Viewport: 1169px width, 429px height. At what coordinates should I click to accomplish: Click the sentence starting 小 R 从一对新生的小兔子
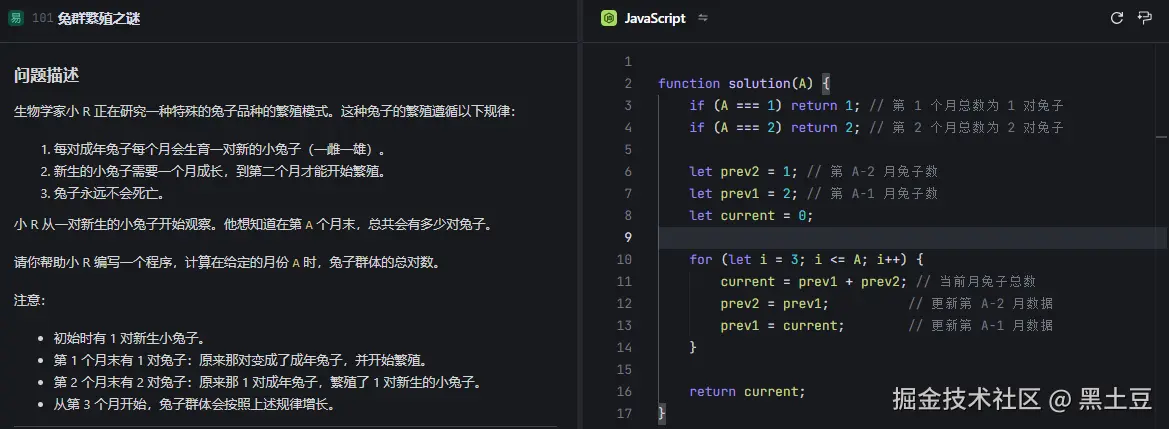253,224
